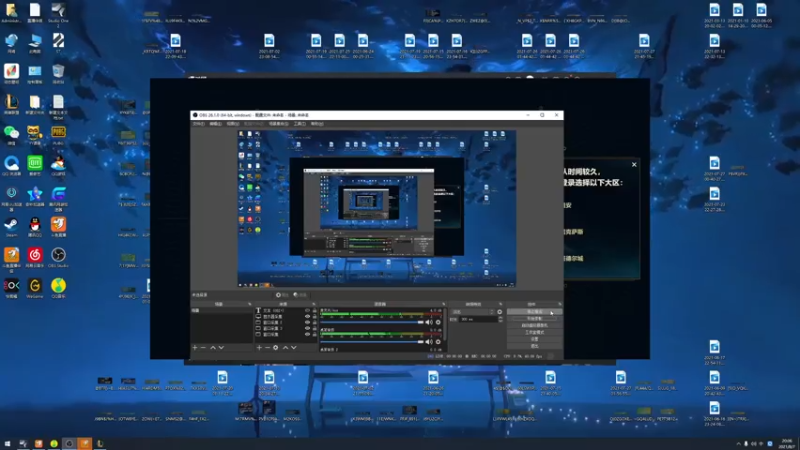
Task: Add a new scene with the plus icon
Action: coord(195,347)
